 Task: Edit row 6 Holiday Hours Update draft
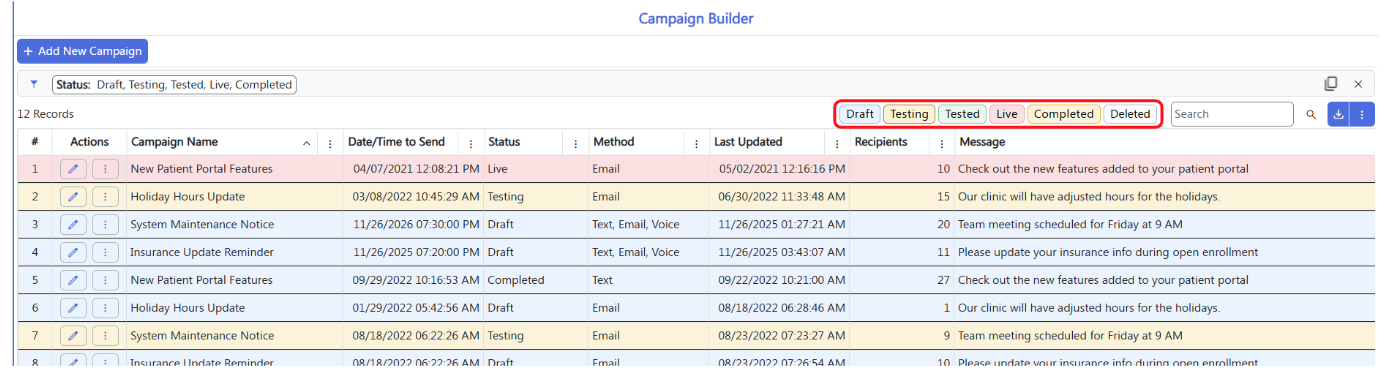point(73,308)
